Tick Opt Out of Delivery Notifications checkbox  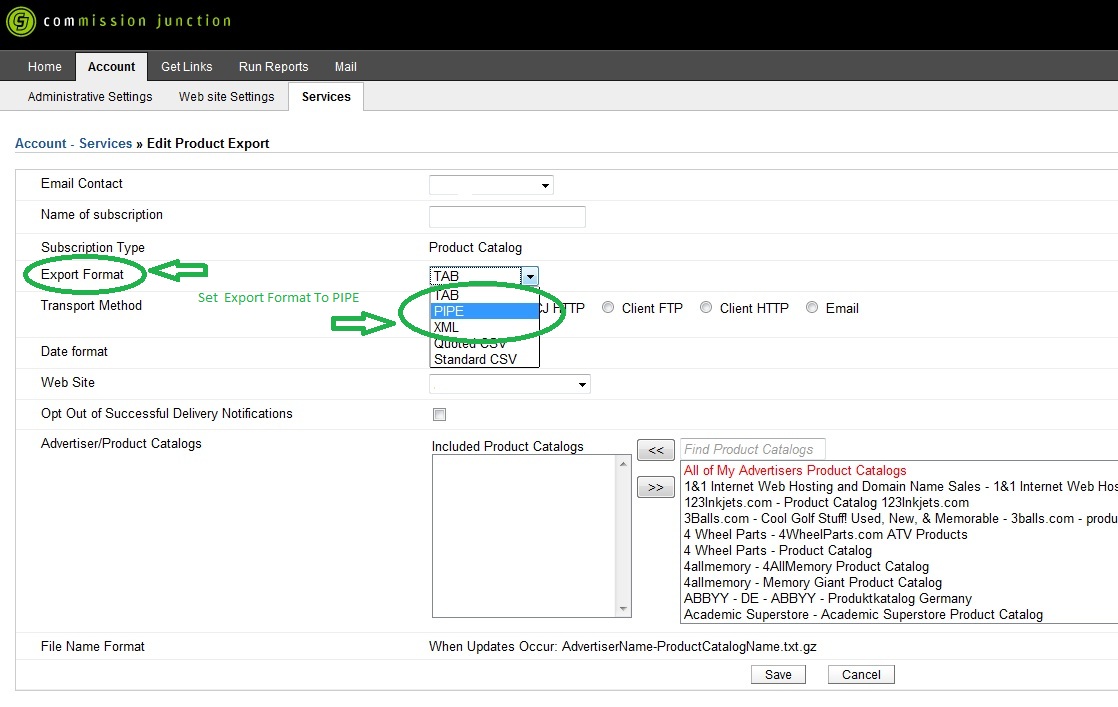[x=439, y=414]
